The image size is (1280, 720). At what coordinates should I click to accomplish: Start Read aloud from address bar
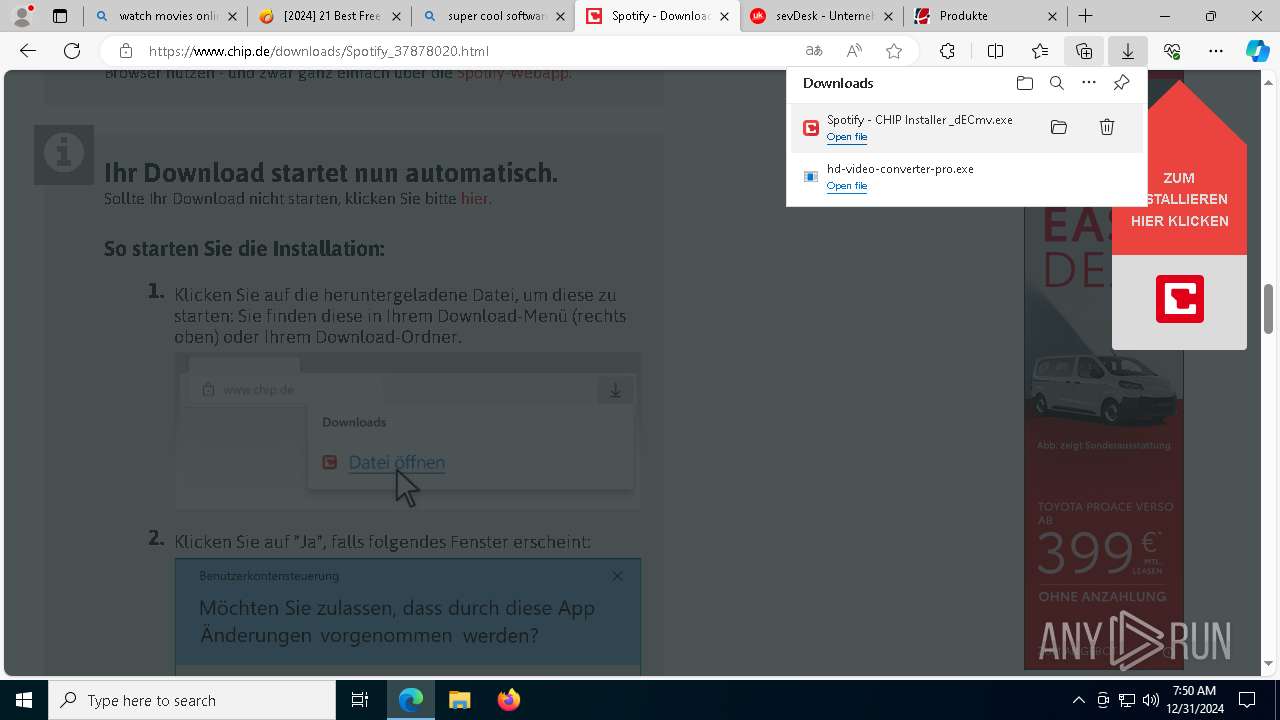tap(854, 51)
